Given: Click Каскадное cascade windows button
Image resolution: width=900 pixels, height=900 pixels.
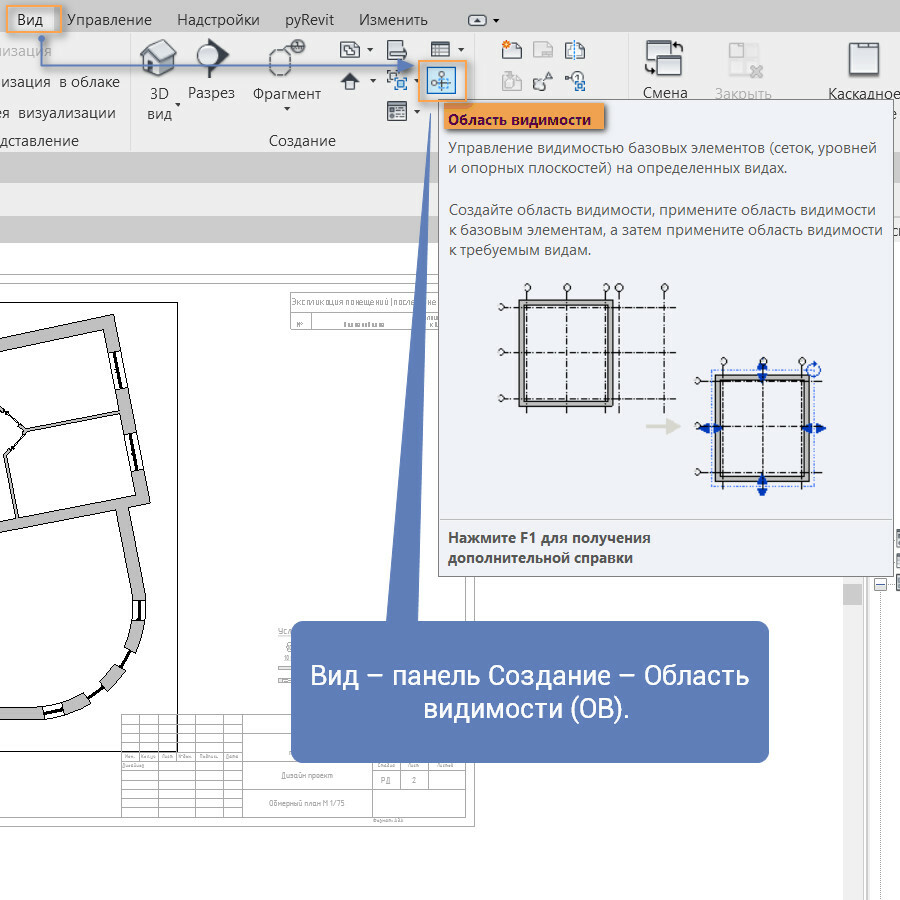Looking at the screenshot, I should 862,60.
